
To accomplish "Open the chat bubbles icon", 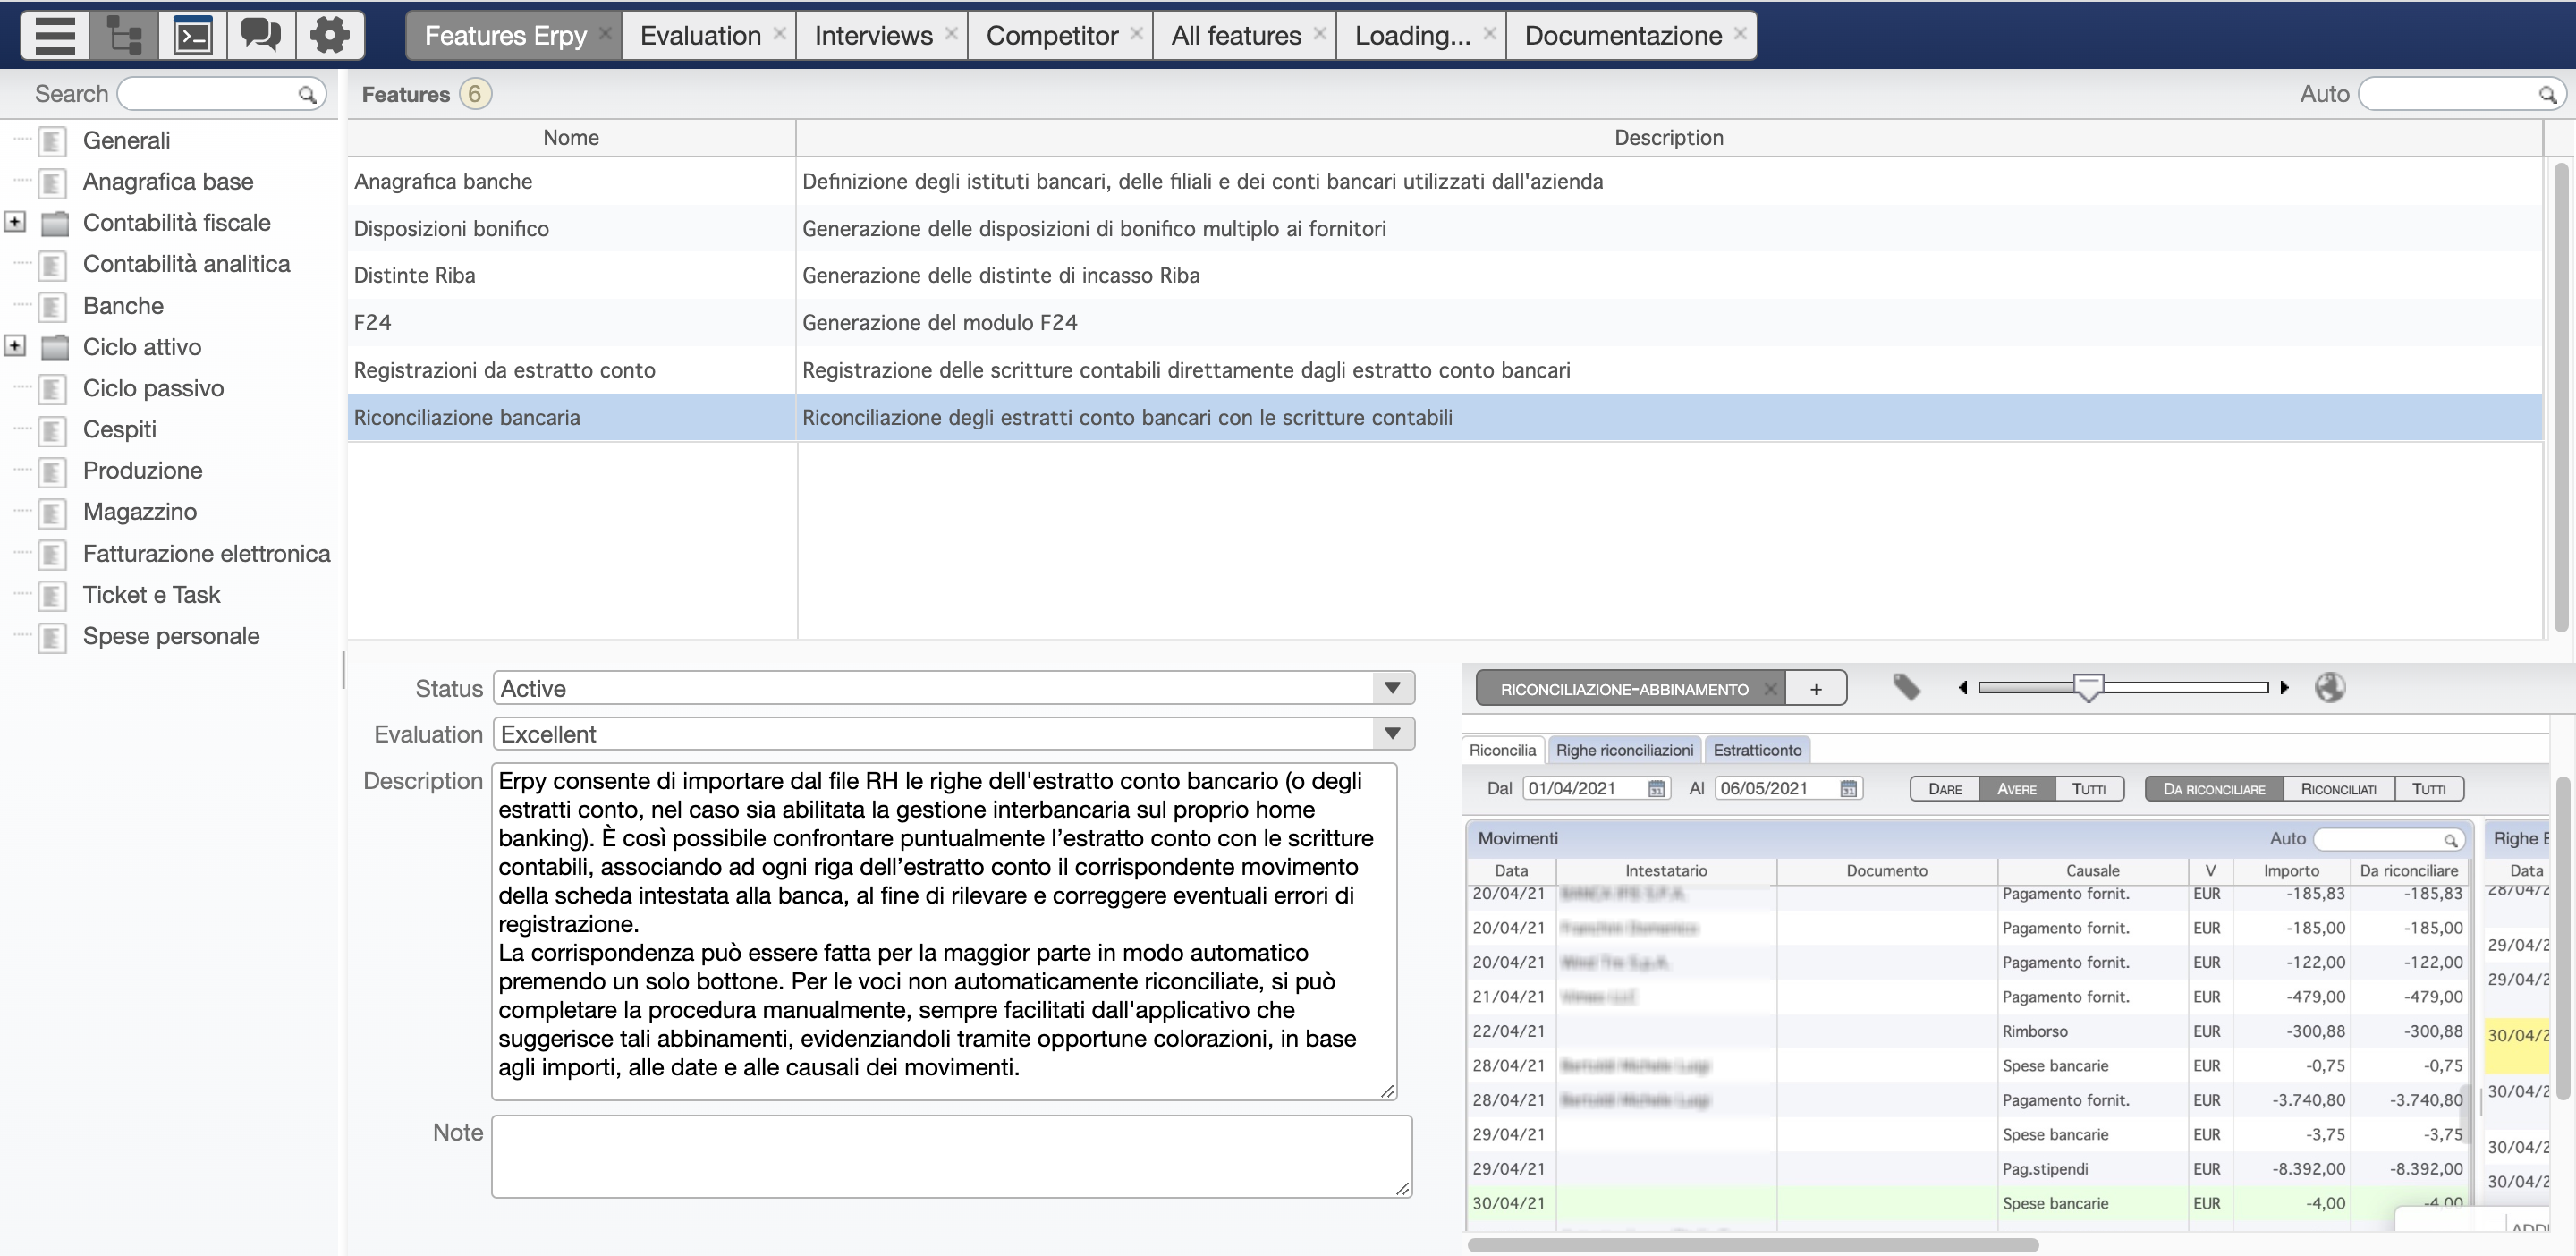I will click(261, 35).
